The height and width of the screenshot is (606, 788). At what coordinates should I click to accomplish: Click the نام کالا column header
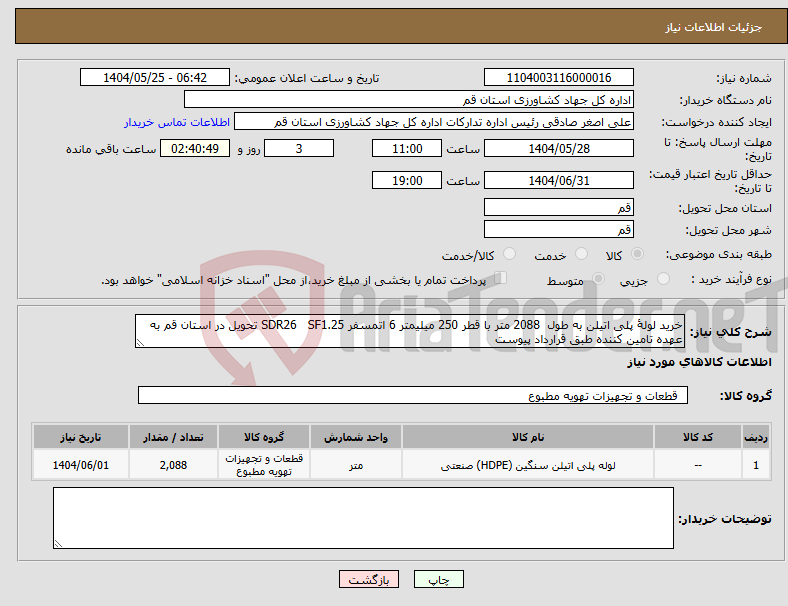[528, 437]
